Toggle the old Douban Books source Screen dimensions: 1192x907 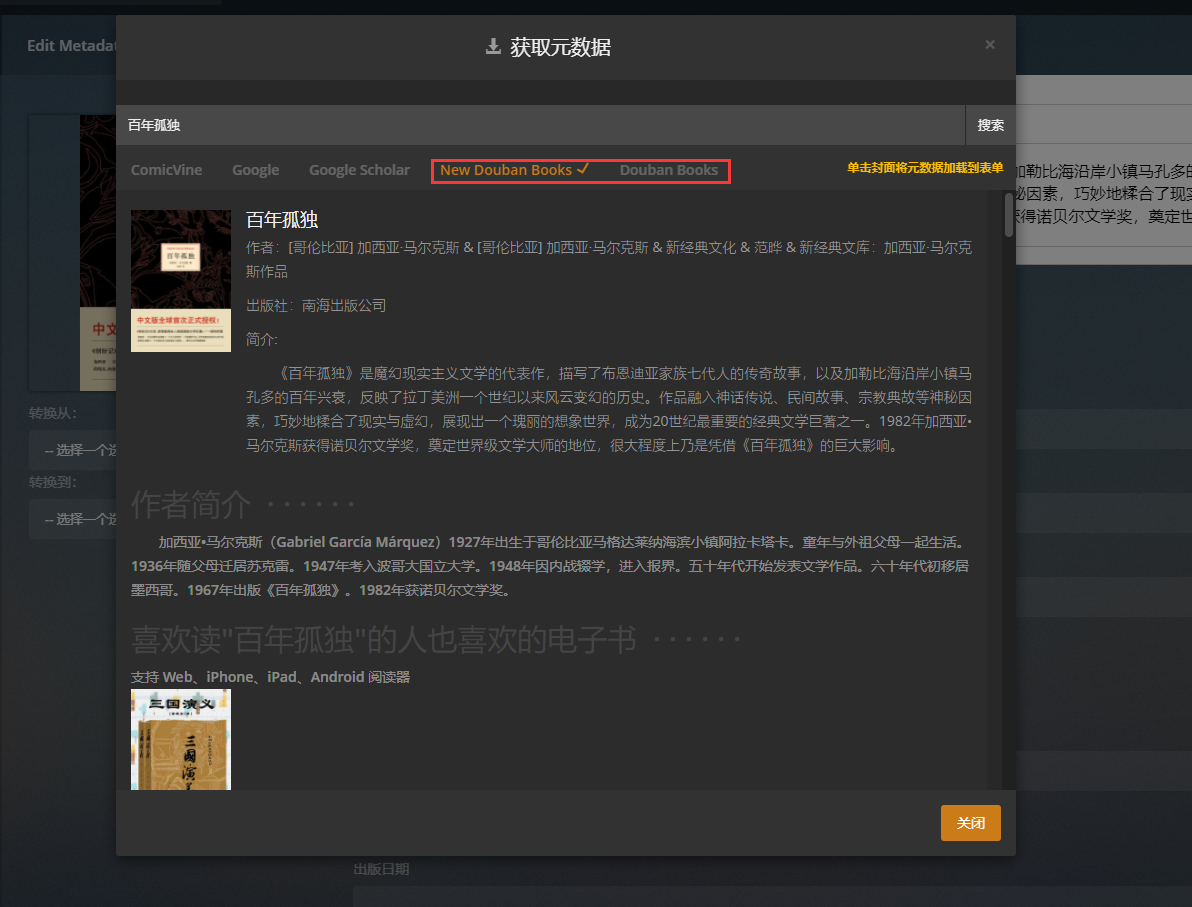[x=668, y=170]
